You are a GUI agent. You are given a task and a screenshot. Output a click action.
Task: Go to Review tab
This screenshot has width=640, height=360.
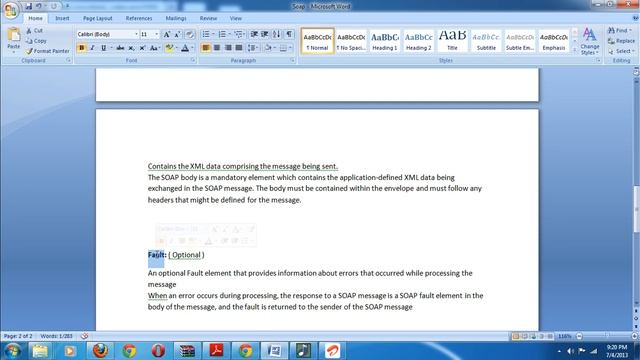(x=208, y=18)
